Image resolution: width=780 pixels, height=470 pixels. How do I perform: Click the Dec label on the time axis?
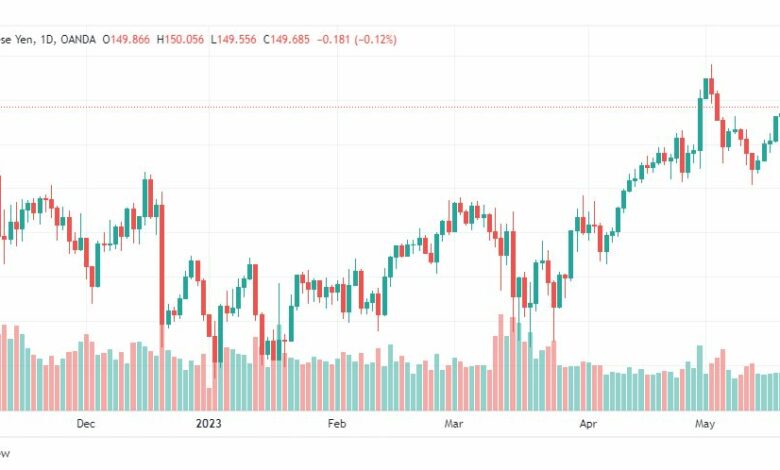(x=85, y=424)
